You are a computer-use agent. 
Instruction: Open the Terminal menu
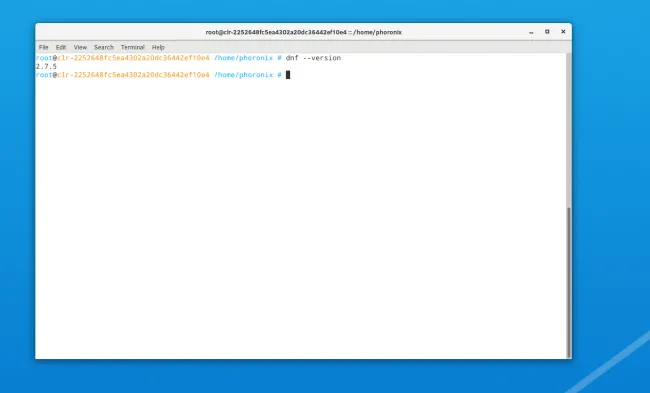click(133, 47)
